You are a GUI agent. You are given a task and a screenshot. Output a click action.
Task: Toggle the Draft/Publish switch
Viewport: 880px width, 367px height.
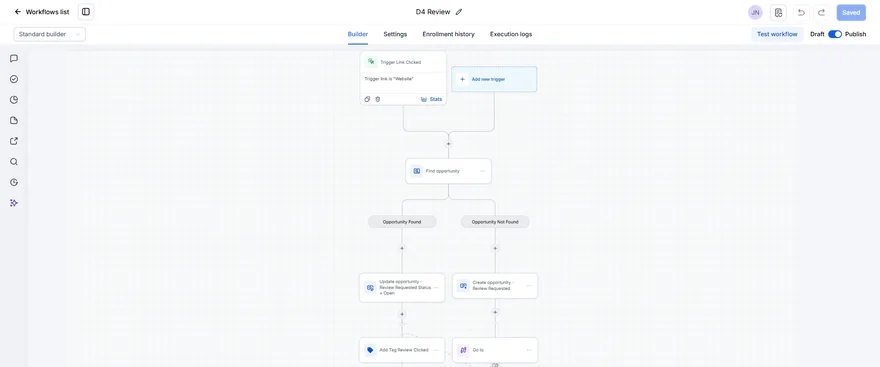tap(835, 34)
